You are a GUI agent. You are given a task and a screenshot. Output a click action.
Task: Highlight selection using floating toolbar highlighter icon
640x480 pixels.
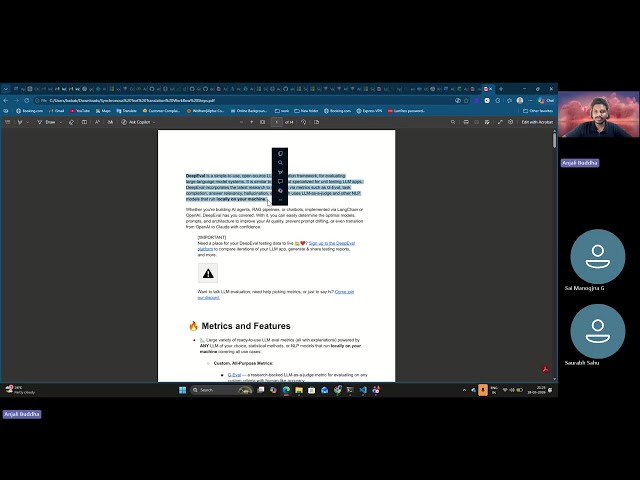coord(280,172)
